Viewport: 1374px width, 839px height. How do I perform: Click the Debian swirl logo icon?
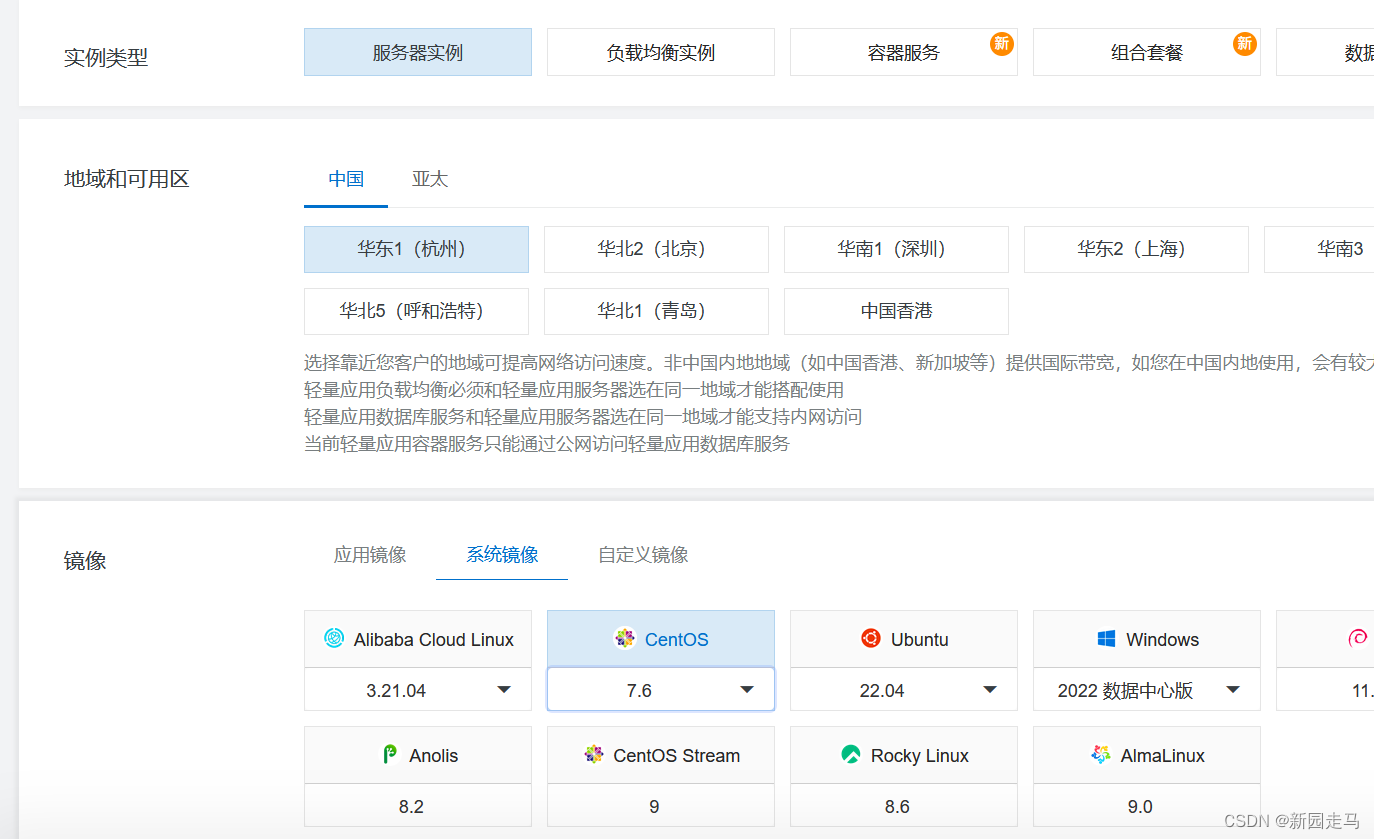click(x=1358, y=638)
